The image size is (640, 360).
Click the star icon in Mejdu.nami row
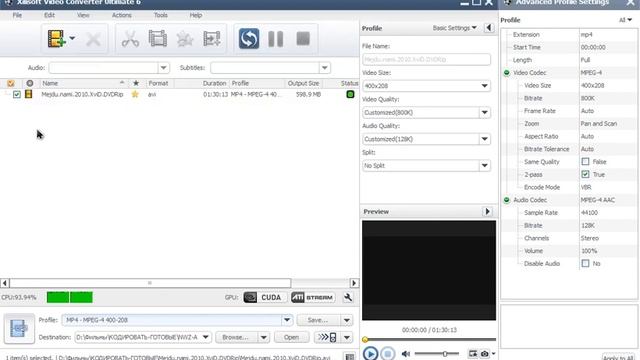pos(135,94)
